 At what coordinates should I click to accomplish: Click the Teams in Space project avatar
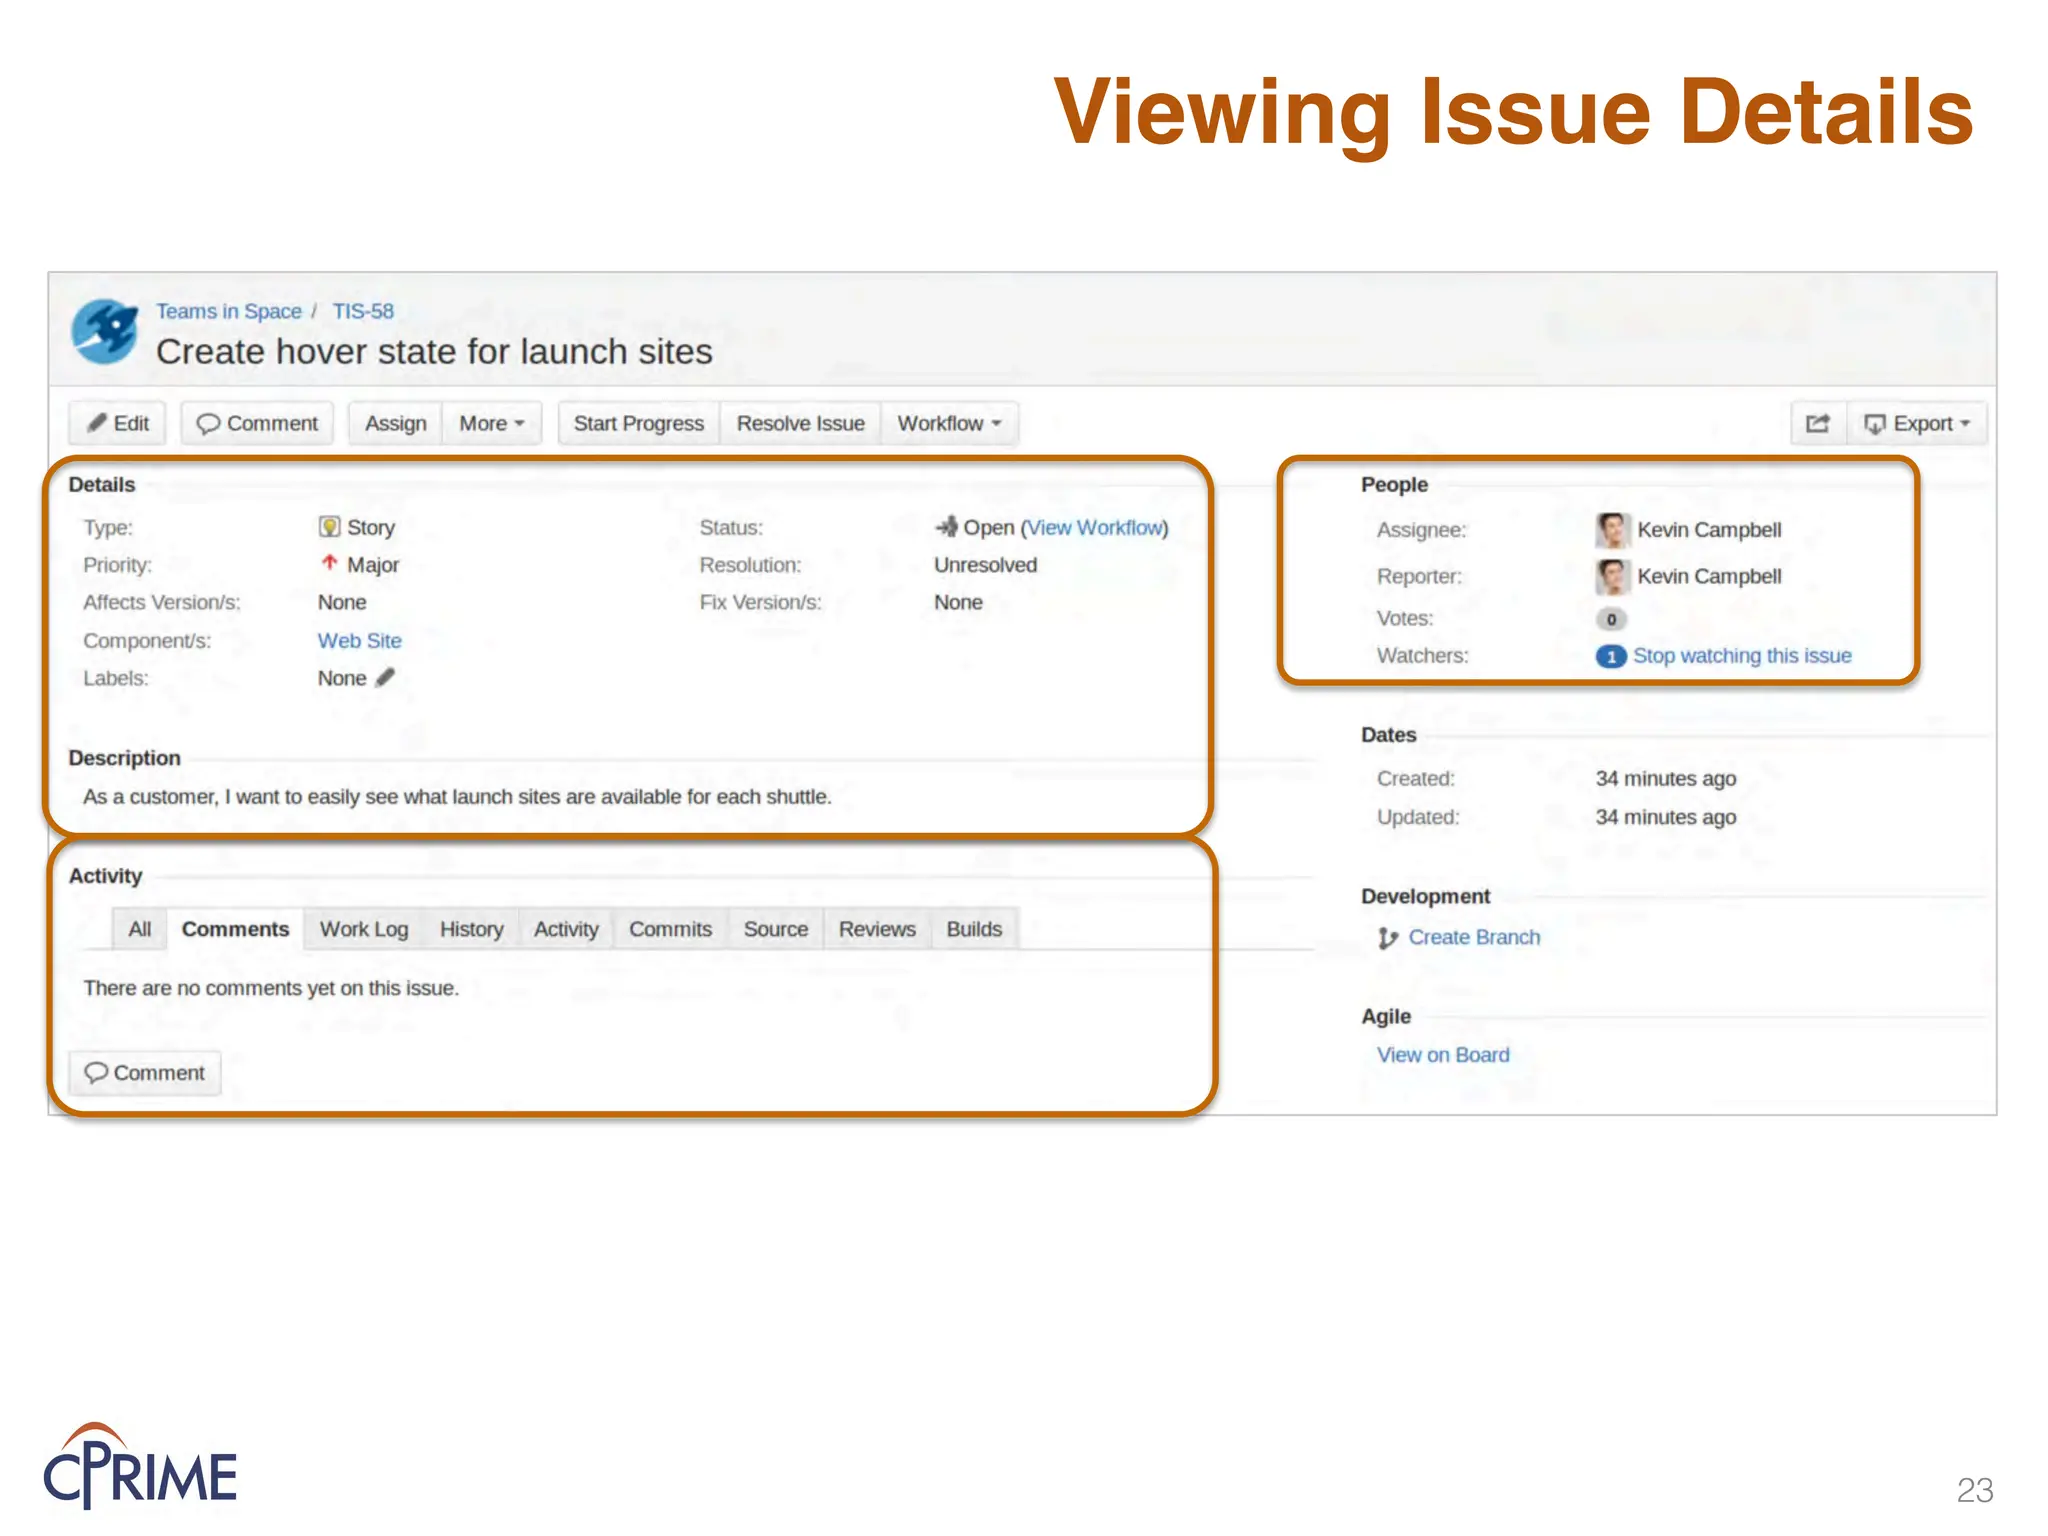[105, 331]
